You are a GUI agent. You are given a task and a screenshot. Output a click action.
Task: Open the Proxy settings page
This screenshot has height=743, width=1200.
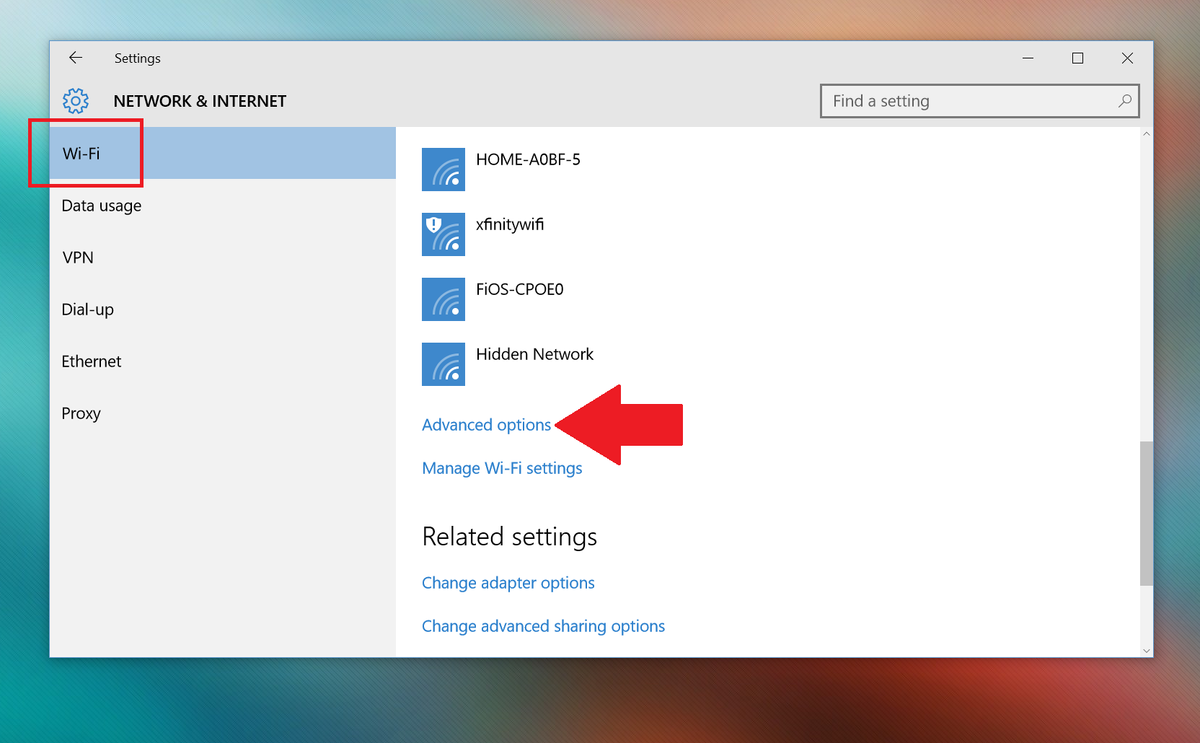(x=81, y=413)
